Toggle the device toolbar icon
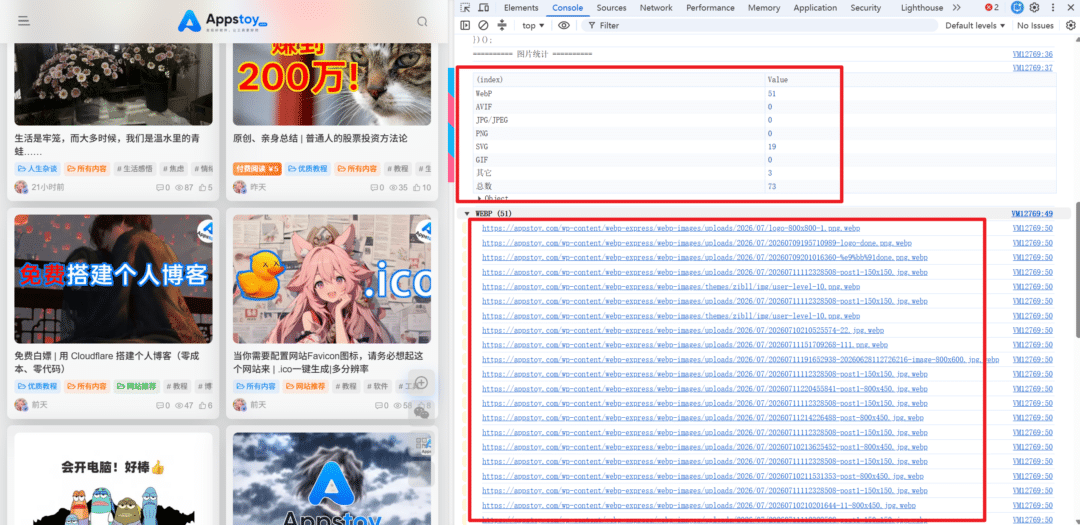1080x525 pixels. click(484, 8)
